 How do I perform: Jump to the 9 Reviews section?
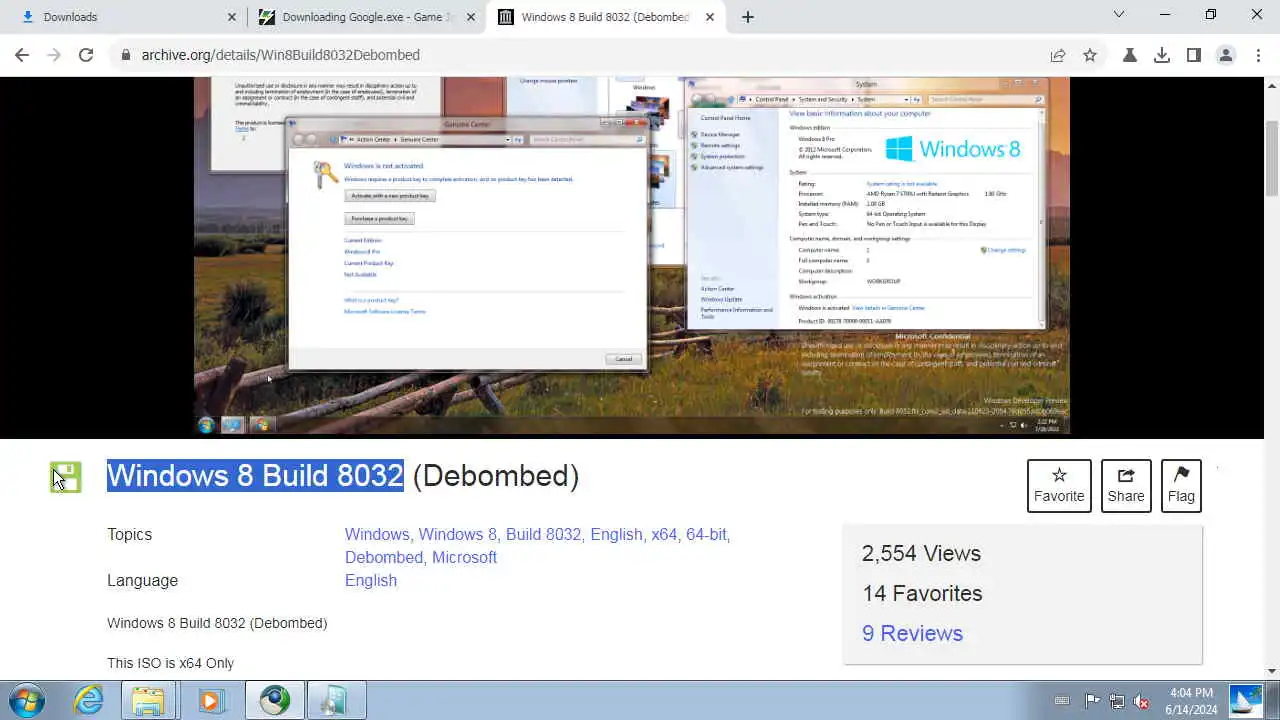click(912, 633)
